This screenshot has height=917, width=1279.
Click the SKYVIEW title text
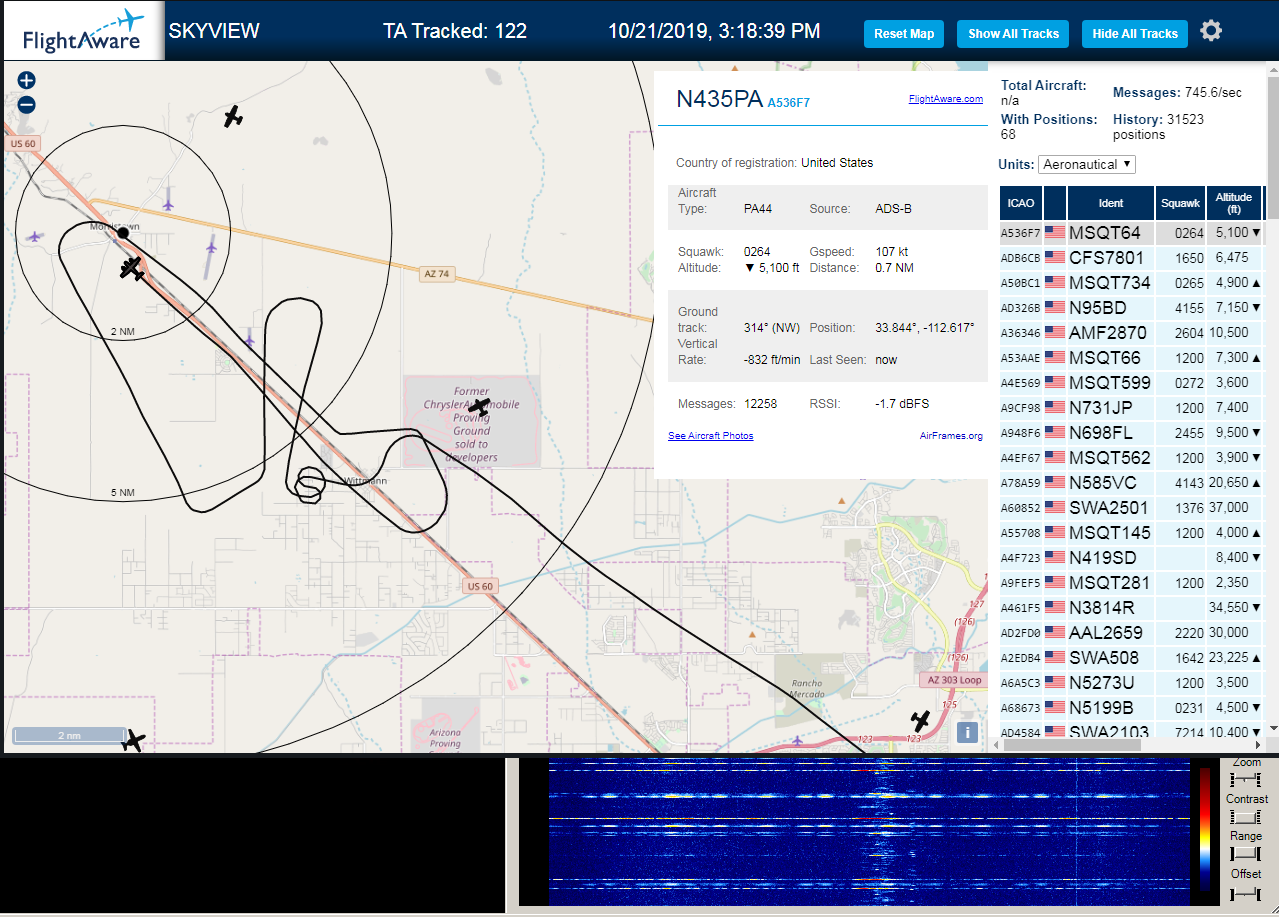coord(214,31)
